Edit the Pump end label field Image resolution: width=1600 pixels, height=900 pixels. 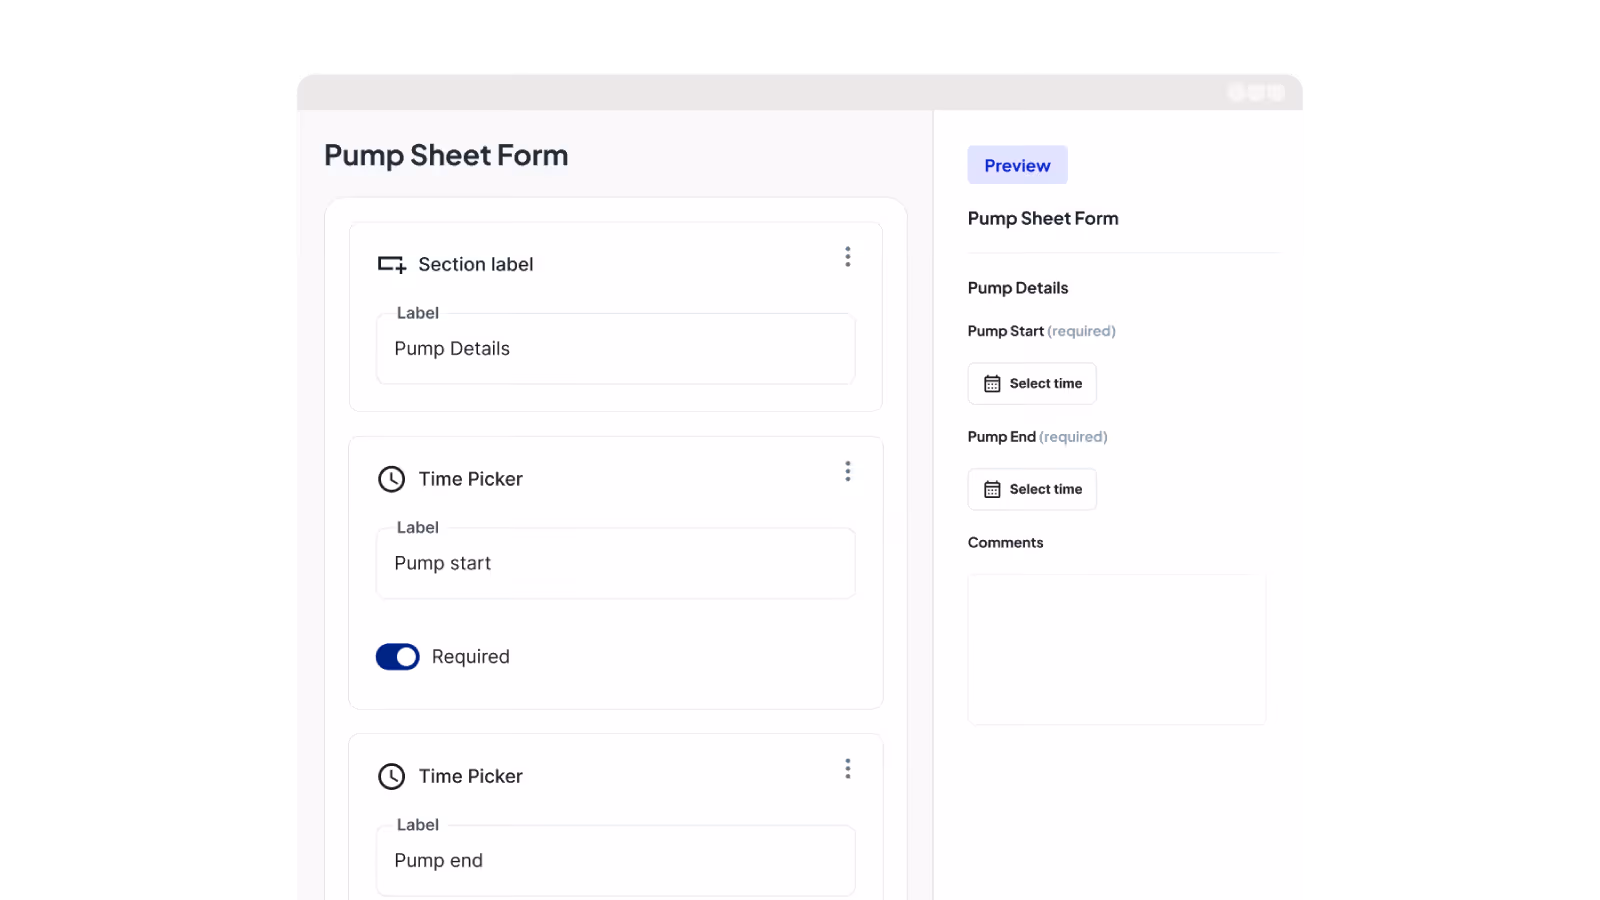pyautogui.click(x=615, y=860)
